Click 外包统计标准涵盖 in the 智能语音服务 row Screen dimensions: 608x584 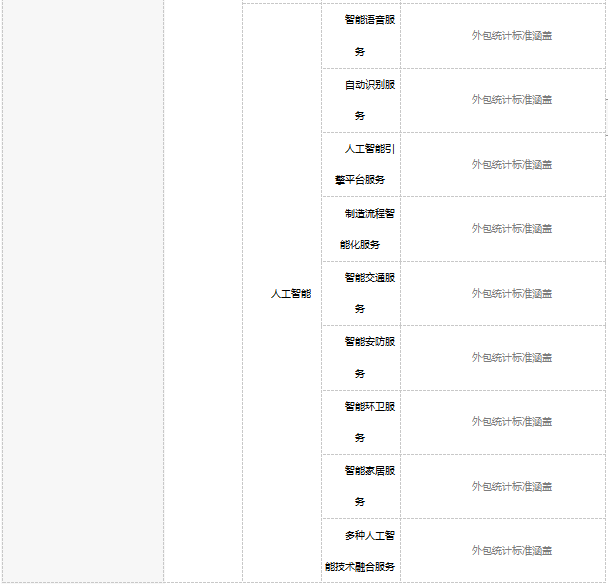pos(512,36)
